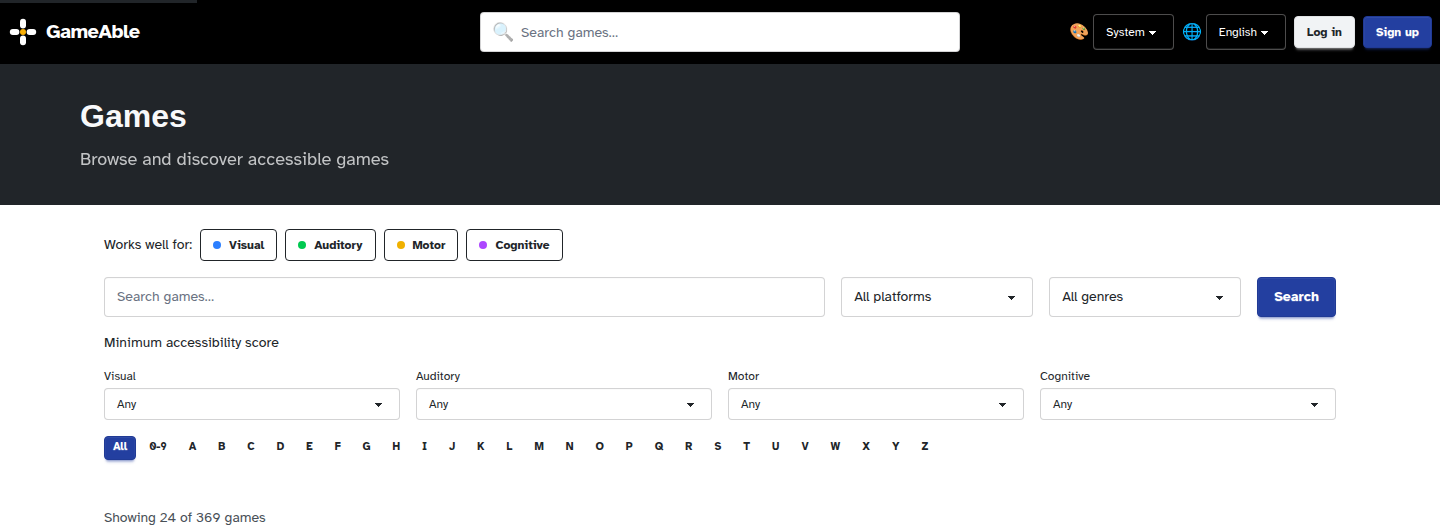The width and height of the screenshot is (1440, 530).
Task: Filter games starting with T
Action: click(746, 447)
